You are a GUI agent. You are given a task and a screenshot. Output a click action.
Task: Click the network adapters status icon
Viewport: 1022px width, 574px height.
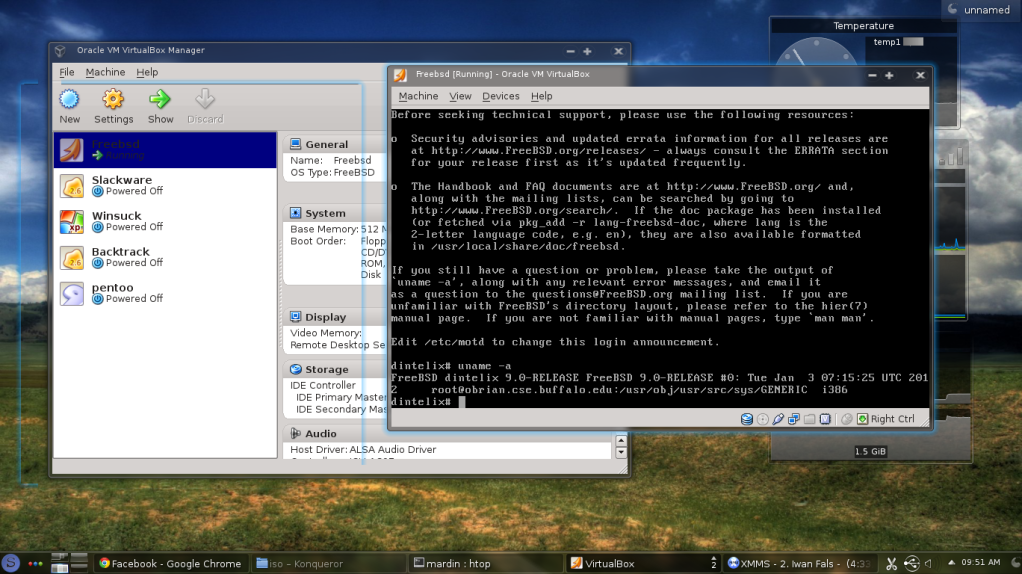pyautogui.click(x=794, y=419)
